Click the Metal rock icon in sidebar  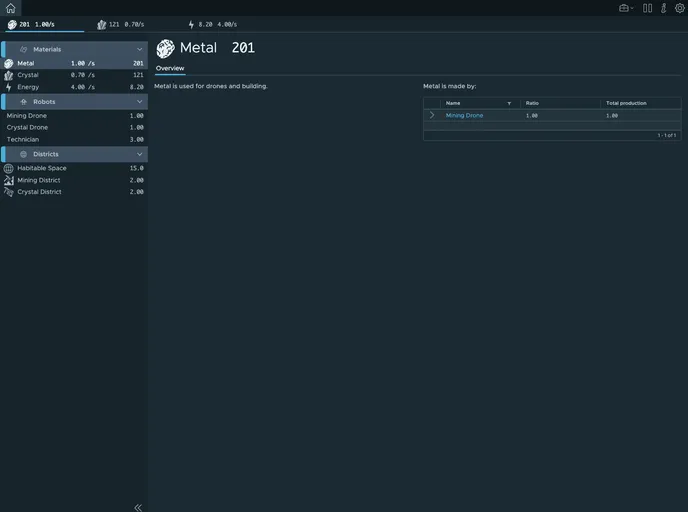click(x=8, y=63)
